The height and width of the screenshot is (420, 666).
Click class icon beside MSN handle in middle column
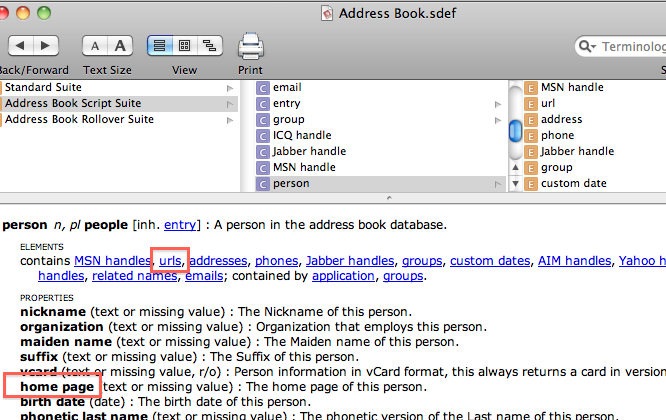[x=263, y=168]
